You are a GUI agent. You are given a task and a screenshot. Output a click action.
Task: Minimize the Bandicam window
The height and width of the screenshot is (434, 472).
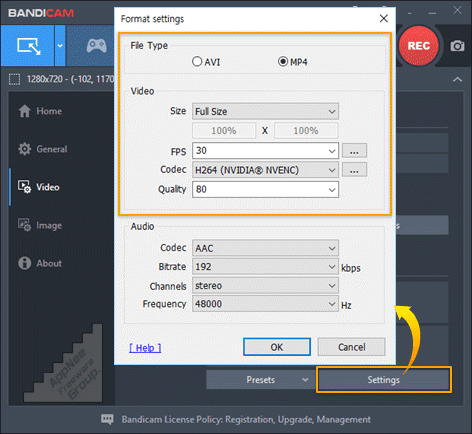click(x=432, y=13)
